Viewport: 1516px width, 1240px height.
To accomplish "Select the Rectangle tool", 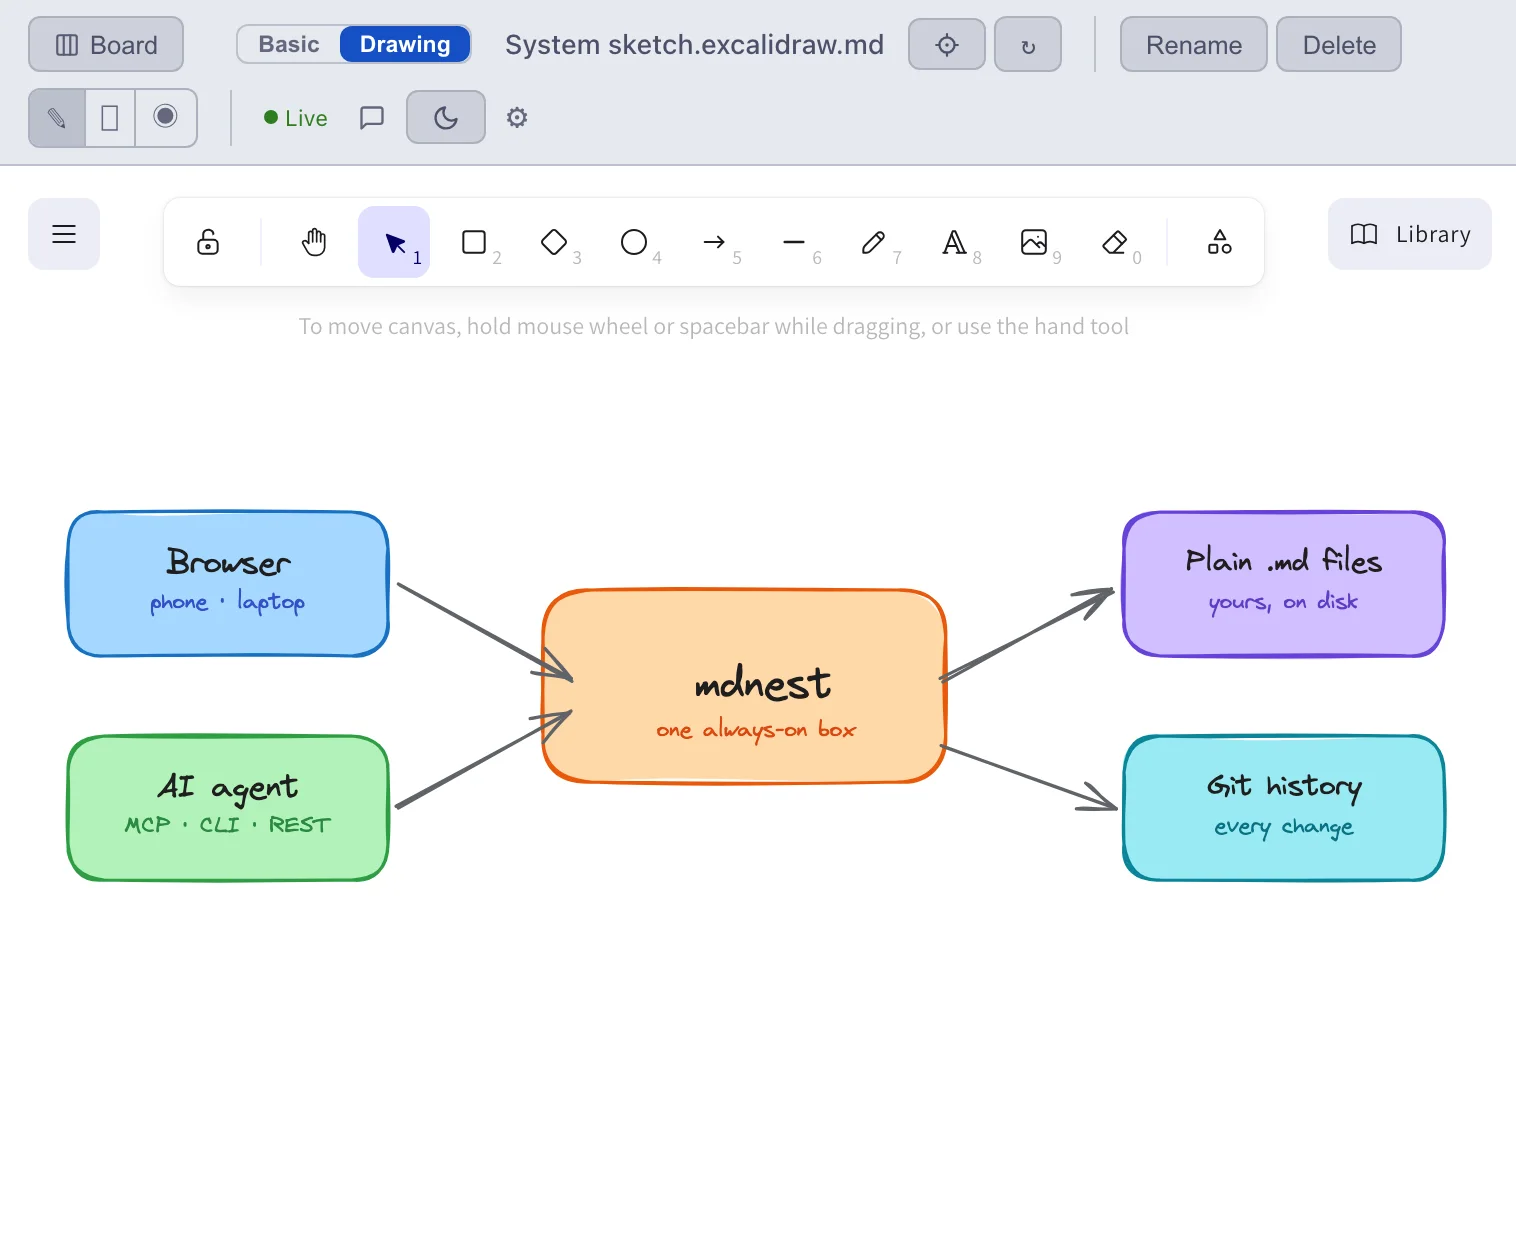I will (474, 242).
